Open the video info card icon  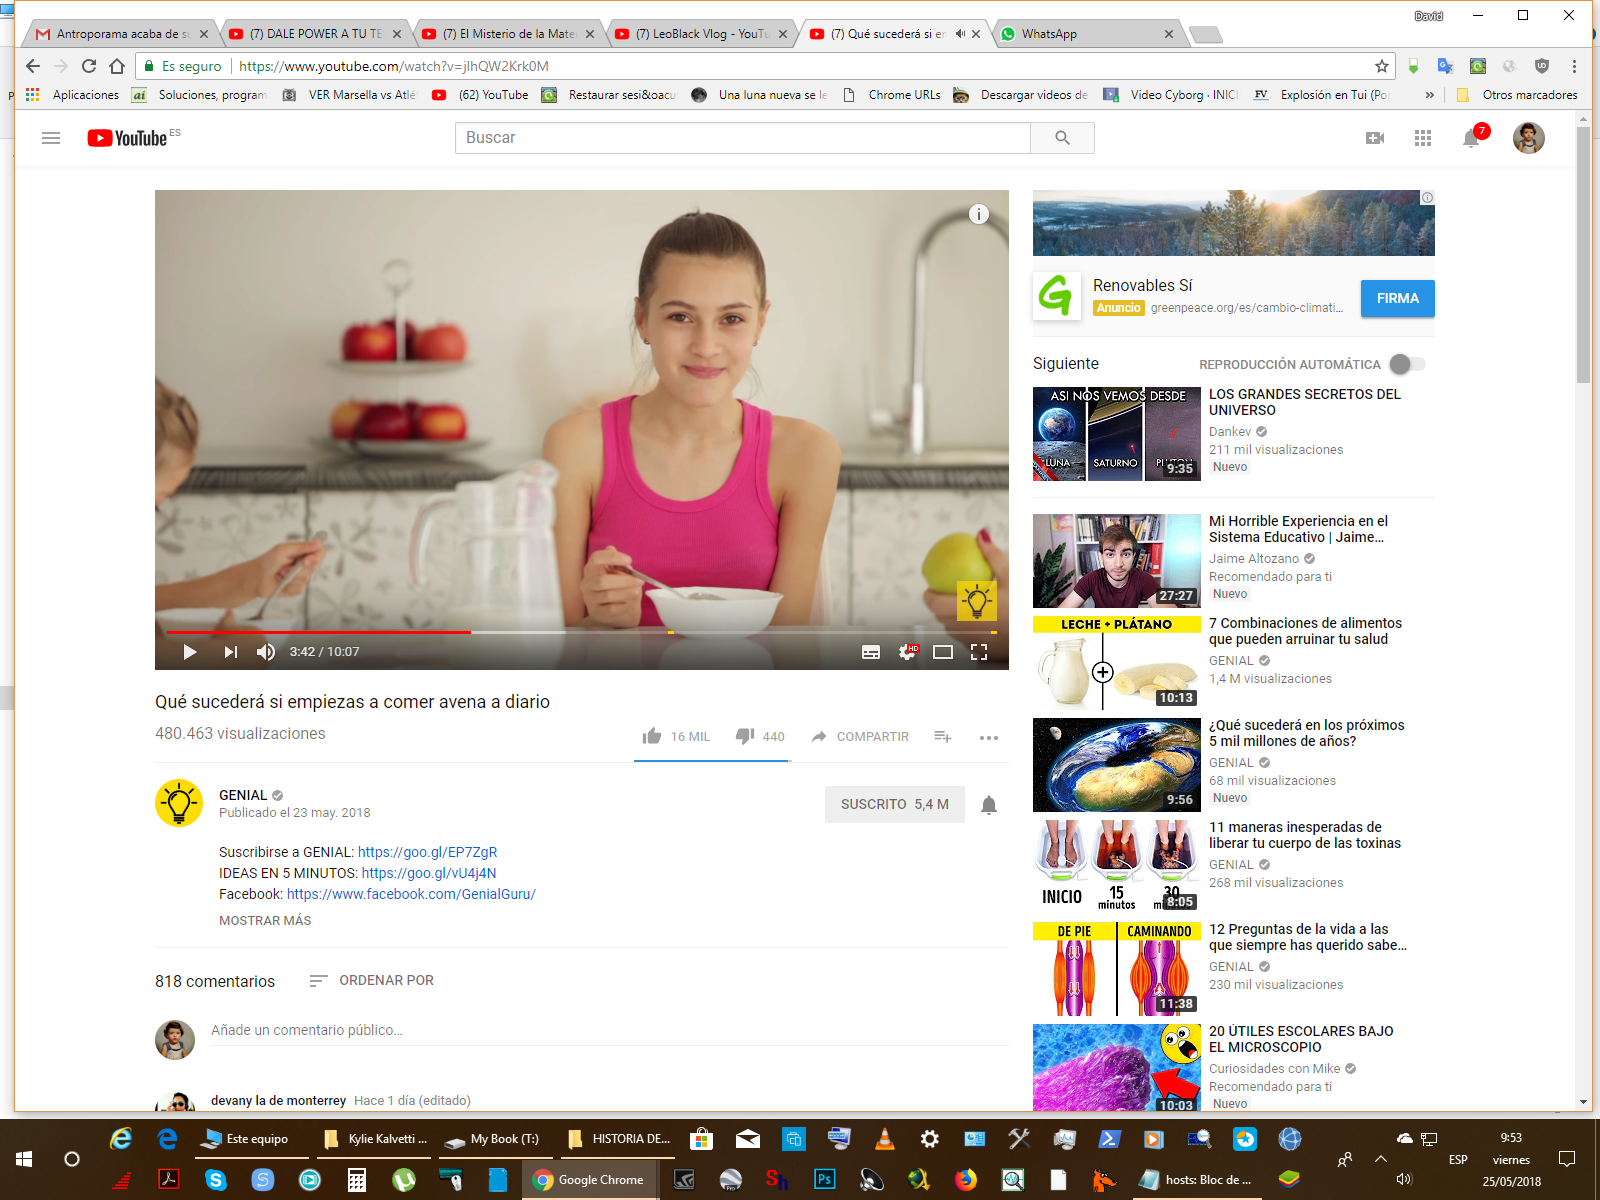[979, 214]
